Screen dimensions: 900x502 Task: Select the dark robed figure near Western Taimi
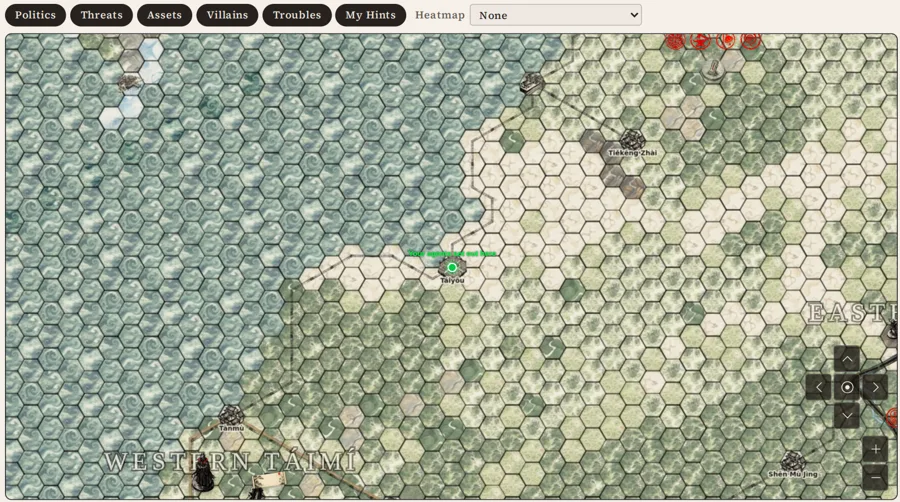click(x=203, y=474)
